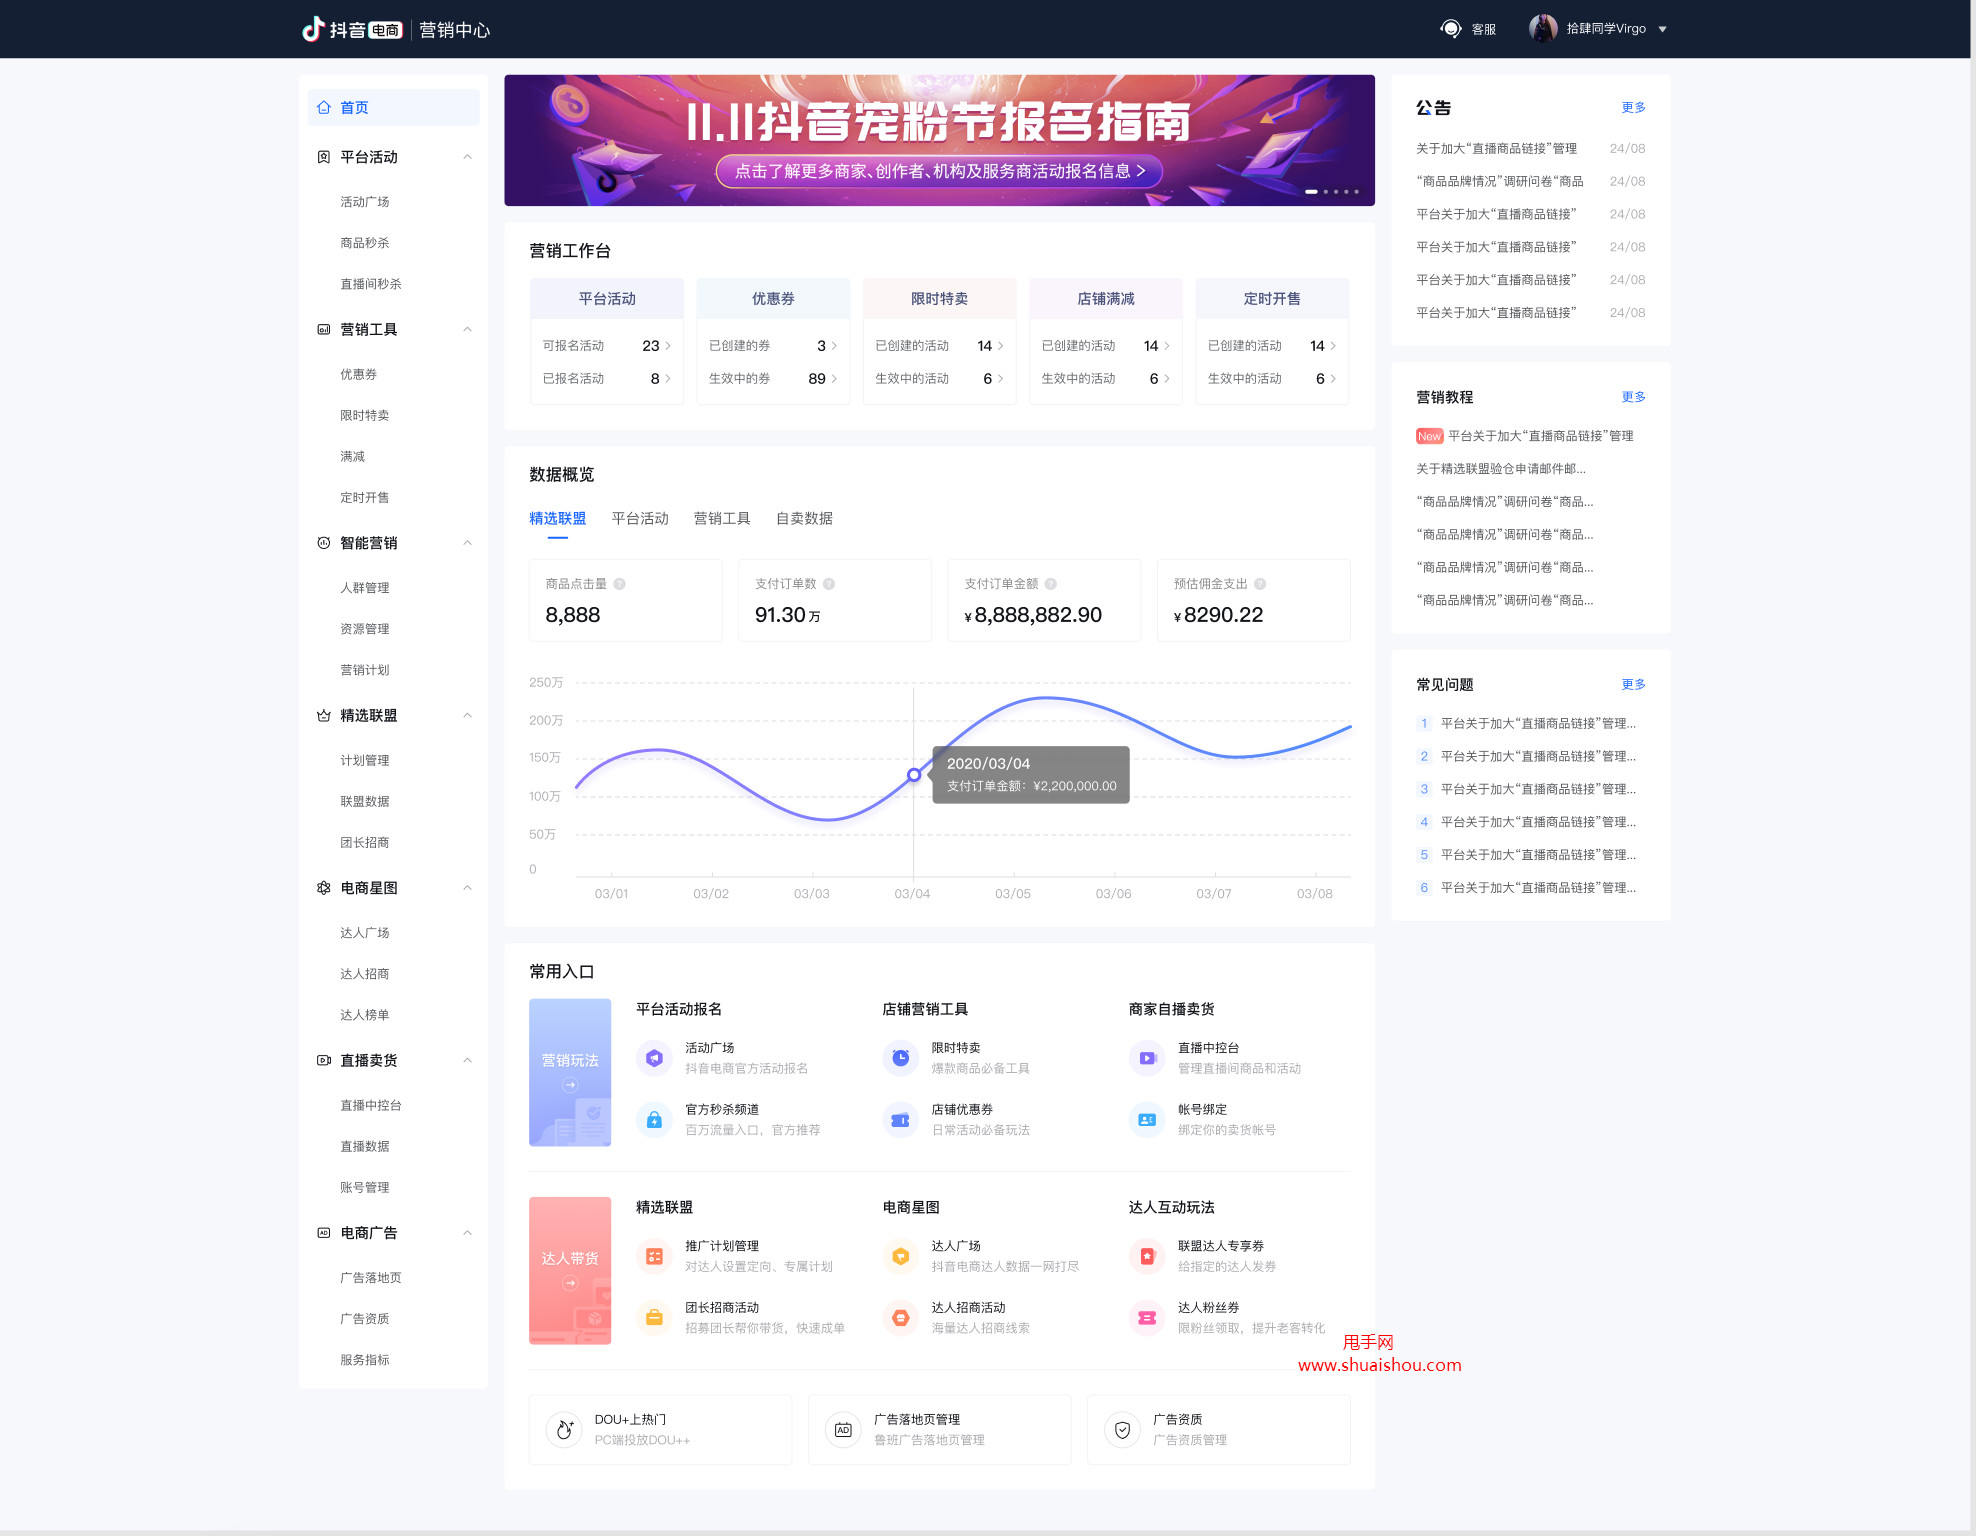Open the 客服 customer service icon
This screenshot has height=1536, width=1976.
coord(1451,28)
